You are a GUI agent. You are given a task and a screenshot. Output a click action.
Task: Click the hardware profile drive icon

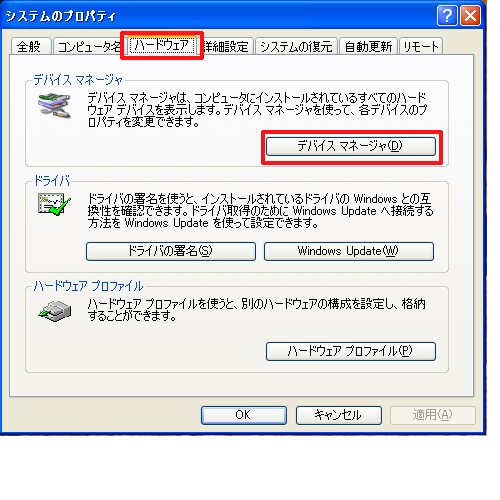(x=55, y=311)
